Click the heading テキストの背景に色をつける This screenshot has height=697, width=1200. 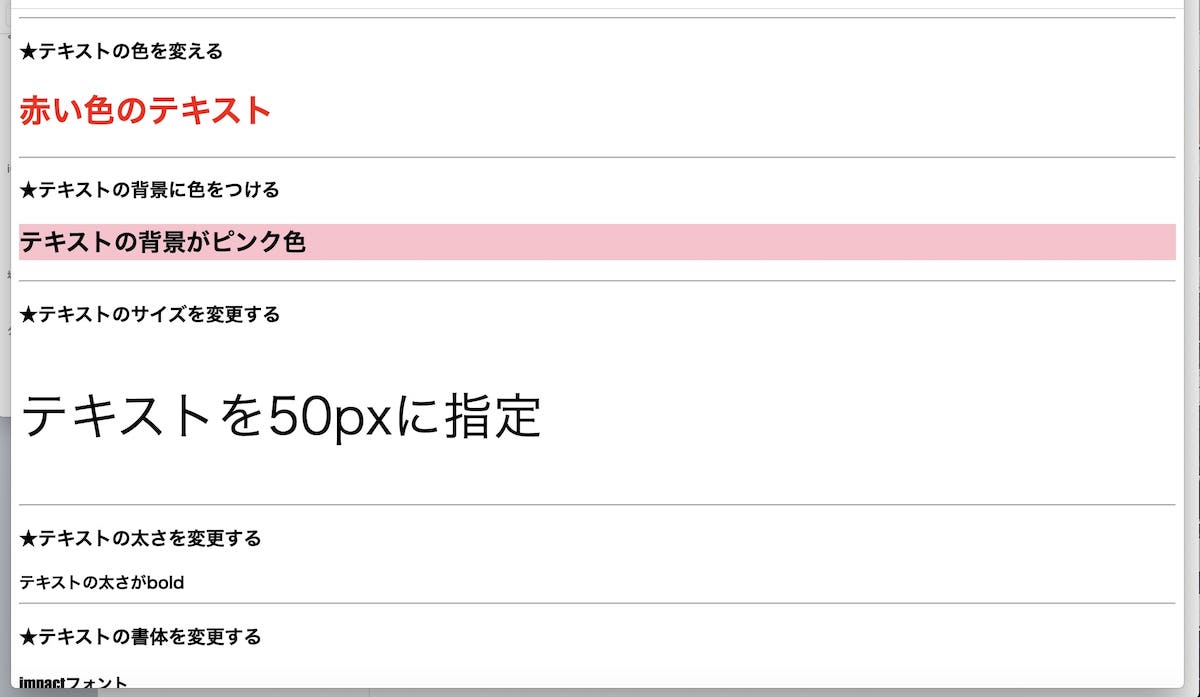coord(159,189)
